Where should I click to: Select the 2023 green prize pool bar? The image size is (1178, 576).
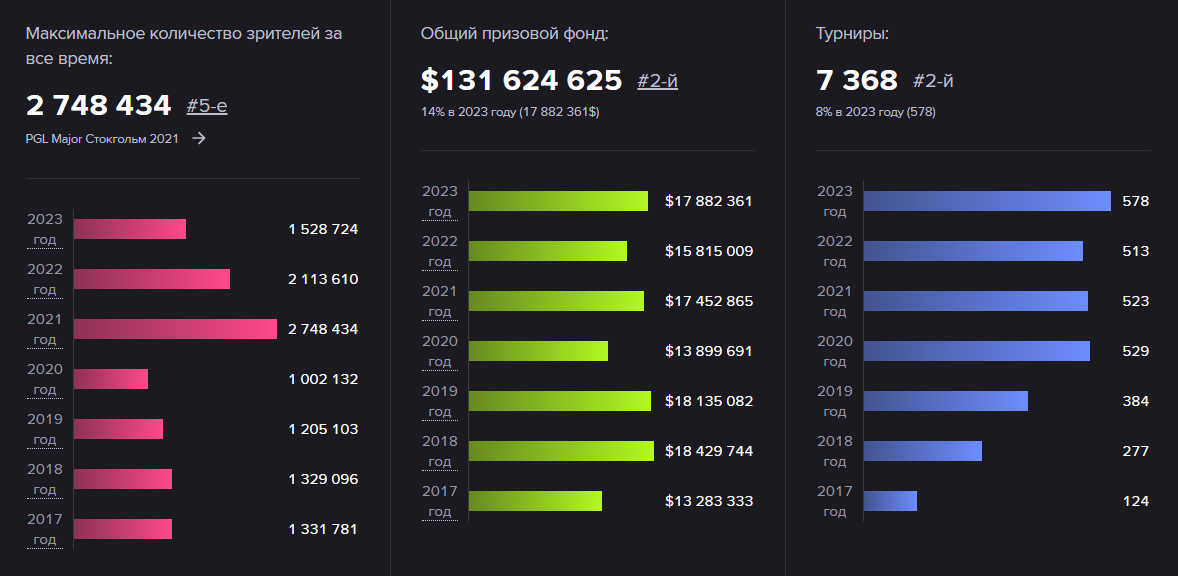coord(558,201)
